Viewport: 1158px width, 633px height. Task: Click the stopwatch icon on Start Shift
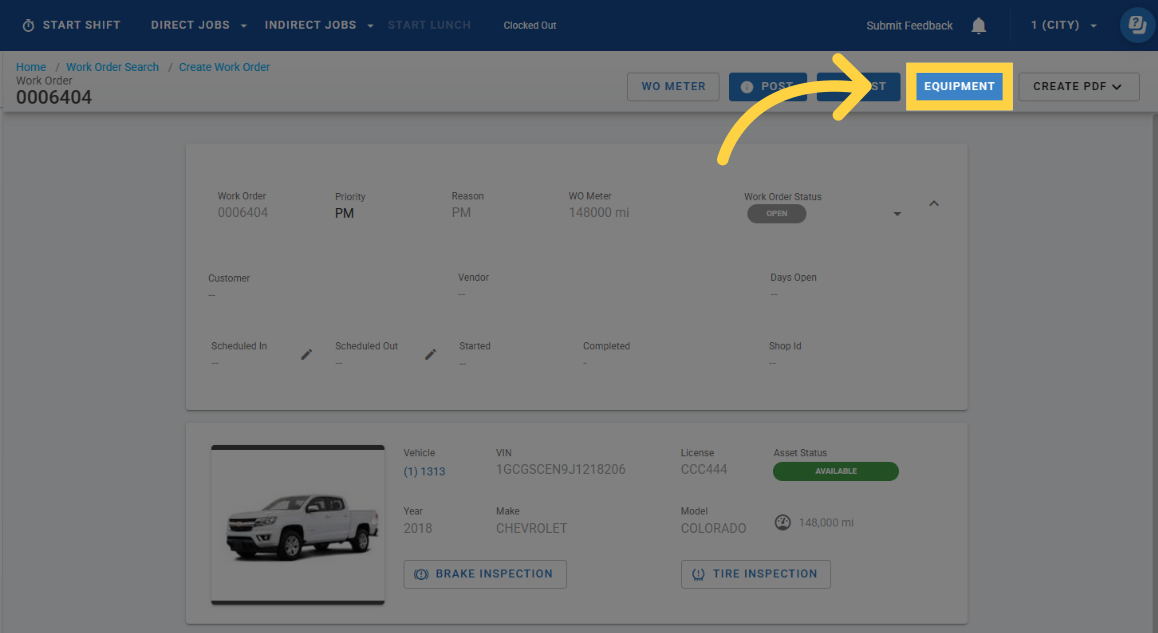[28, 25]
